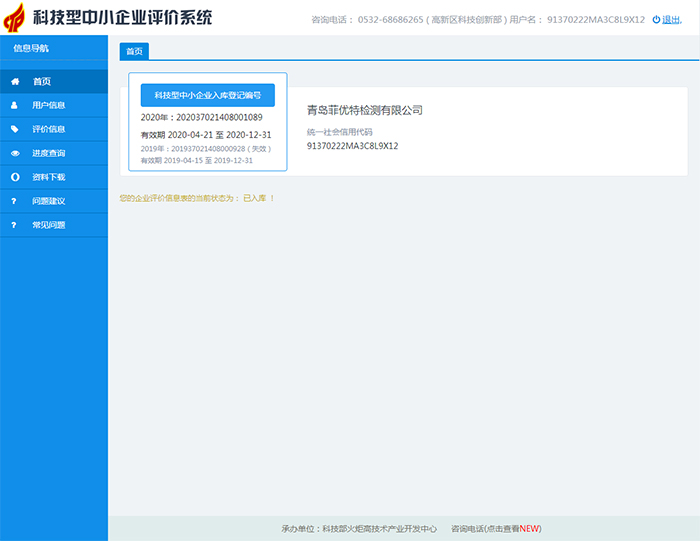Viewport: 700px width, 541px height.
Task: Click the home icon beside 首页
Action: [x=15, y=82]
